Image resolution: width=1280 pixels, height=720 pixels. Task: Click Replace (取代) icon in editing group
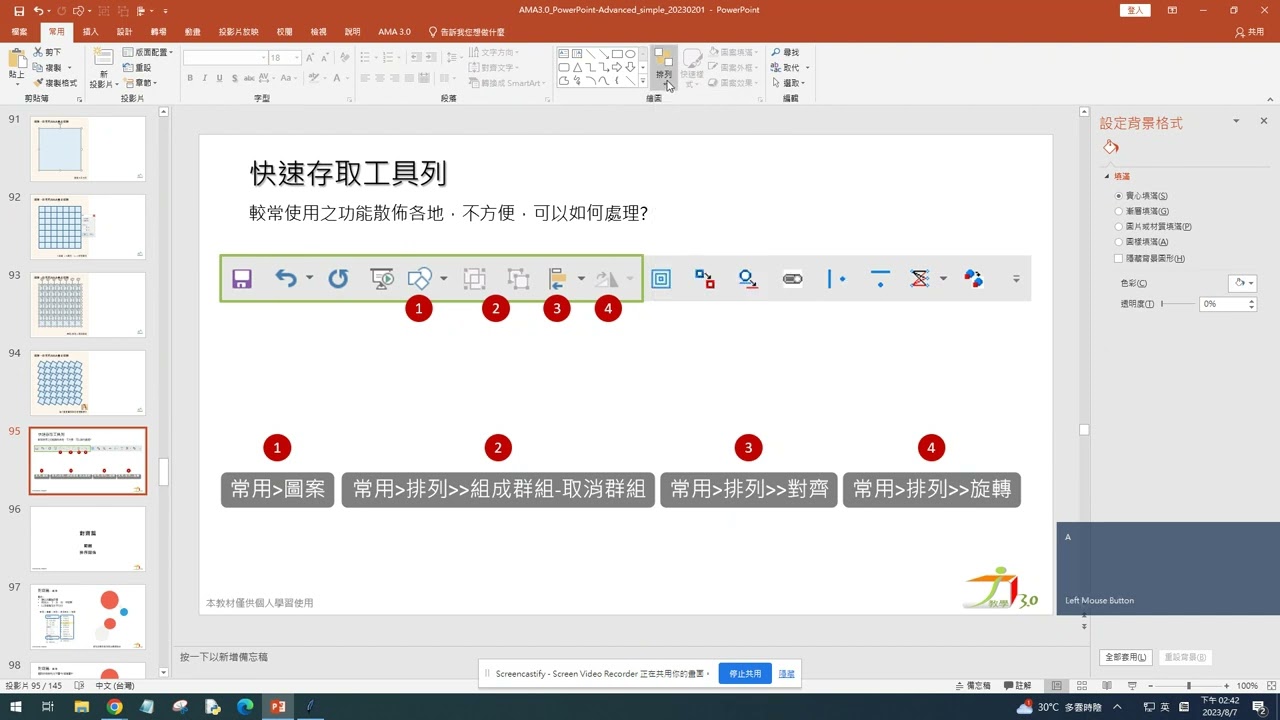coord(776,67)
